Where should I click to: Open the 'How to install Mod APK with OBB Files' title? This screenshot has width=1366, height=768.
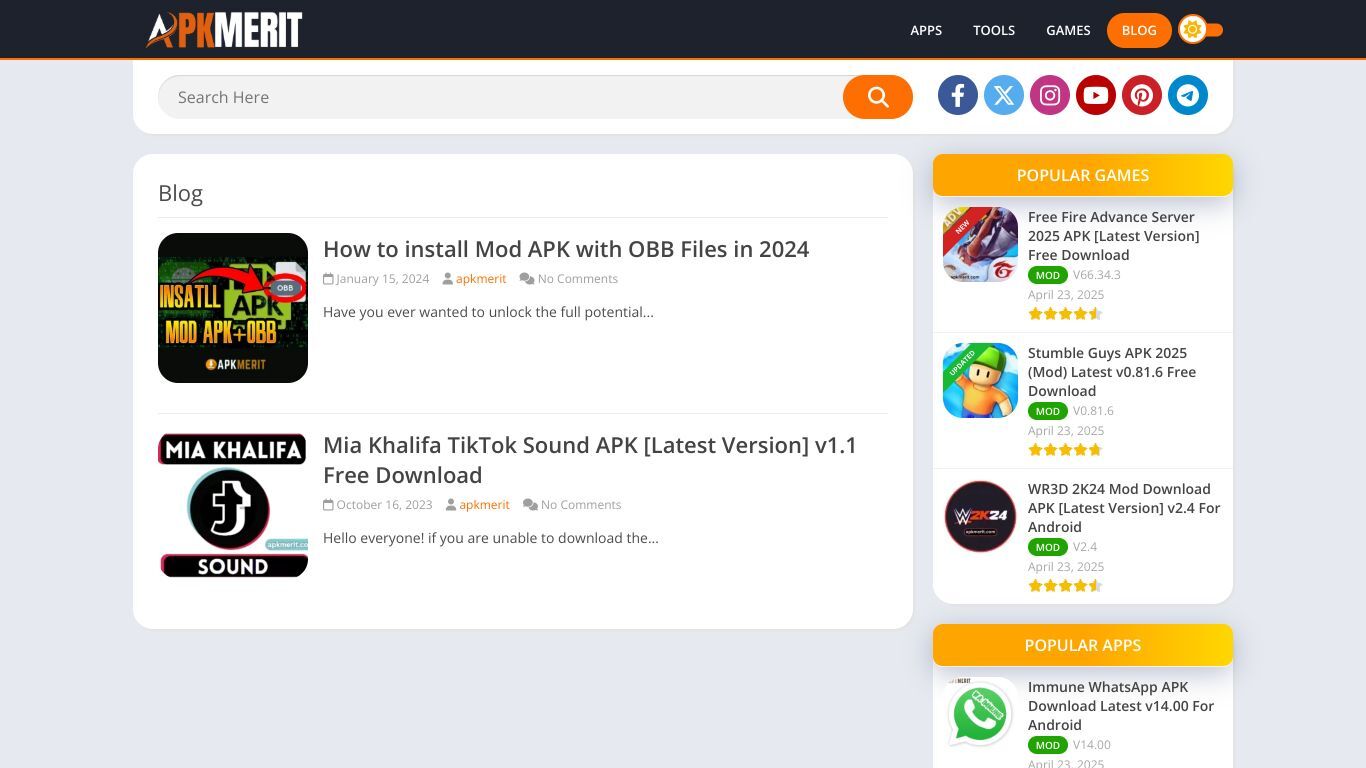pyautogui.click(x=566, y=249)
